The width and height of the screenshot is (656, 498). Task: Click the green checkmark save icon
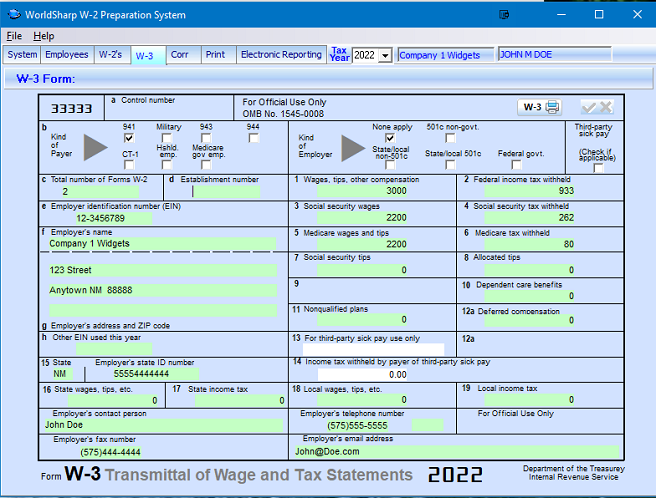click(589, 107)
